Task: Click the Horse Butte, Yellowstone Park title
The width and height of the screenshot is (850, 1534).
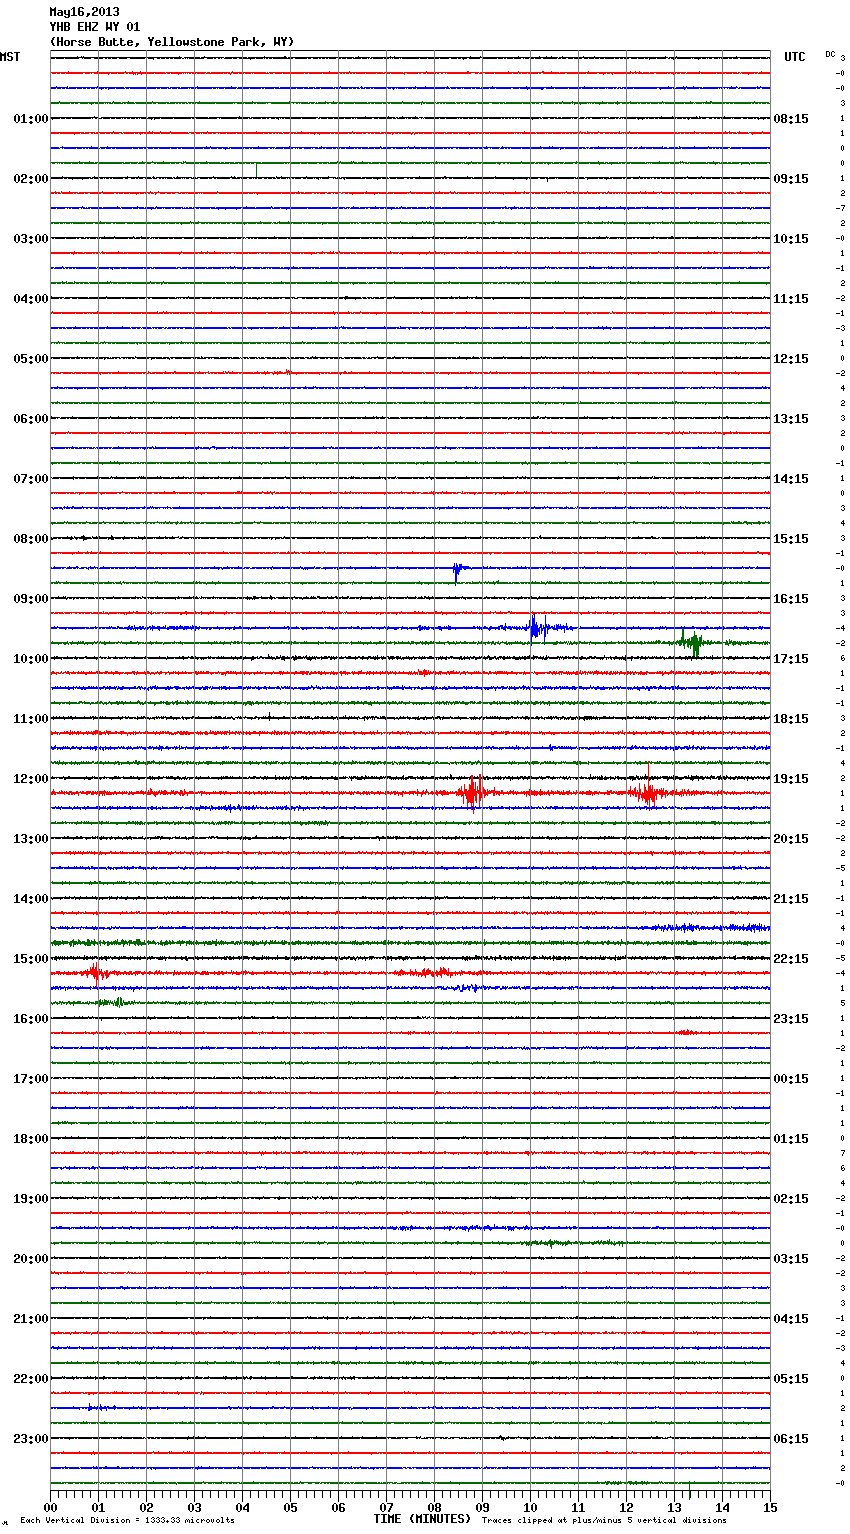Action: [x=172, y=42]
